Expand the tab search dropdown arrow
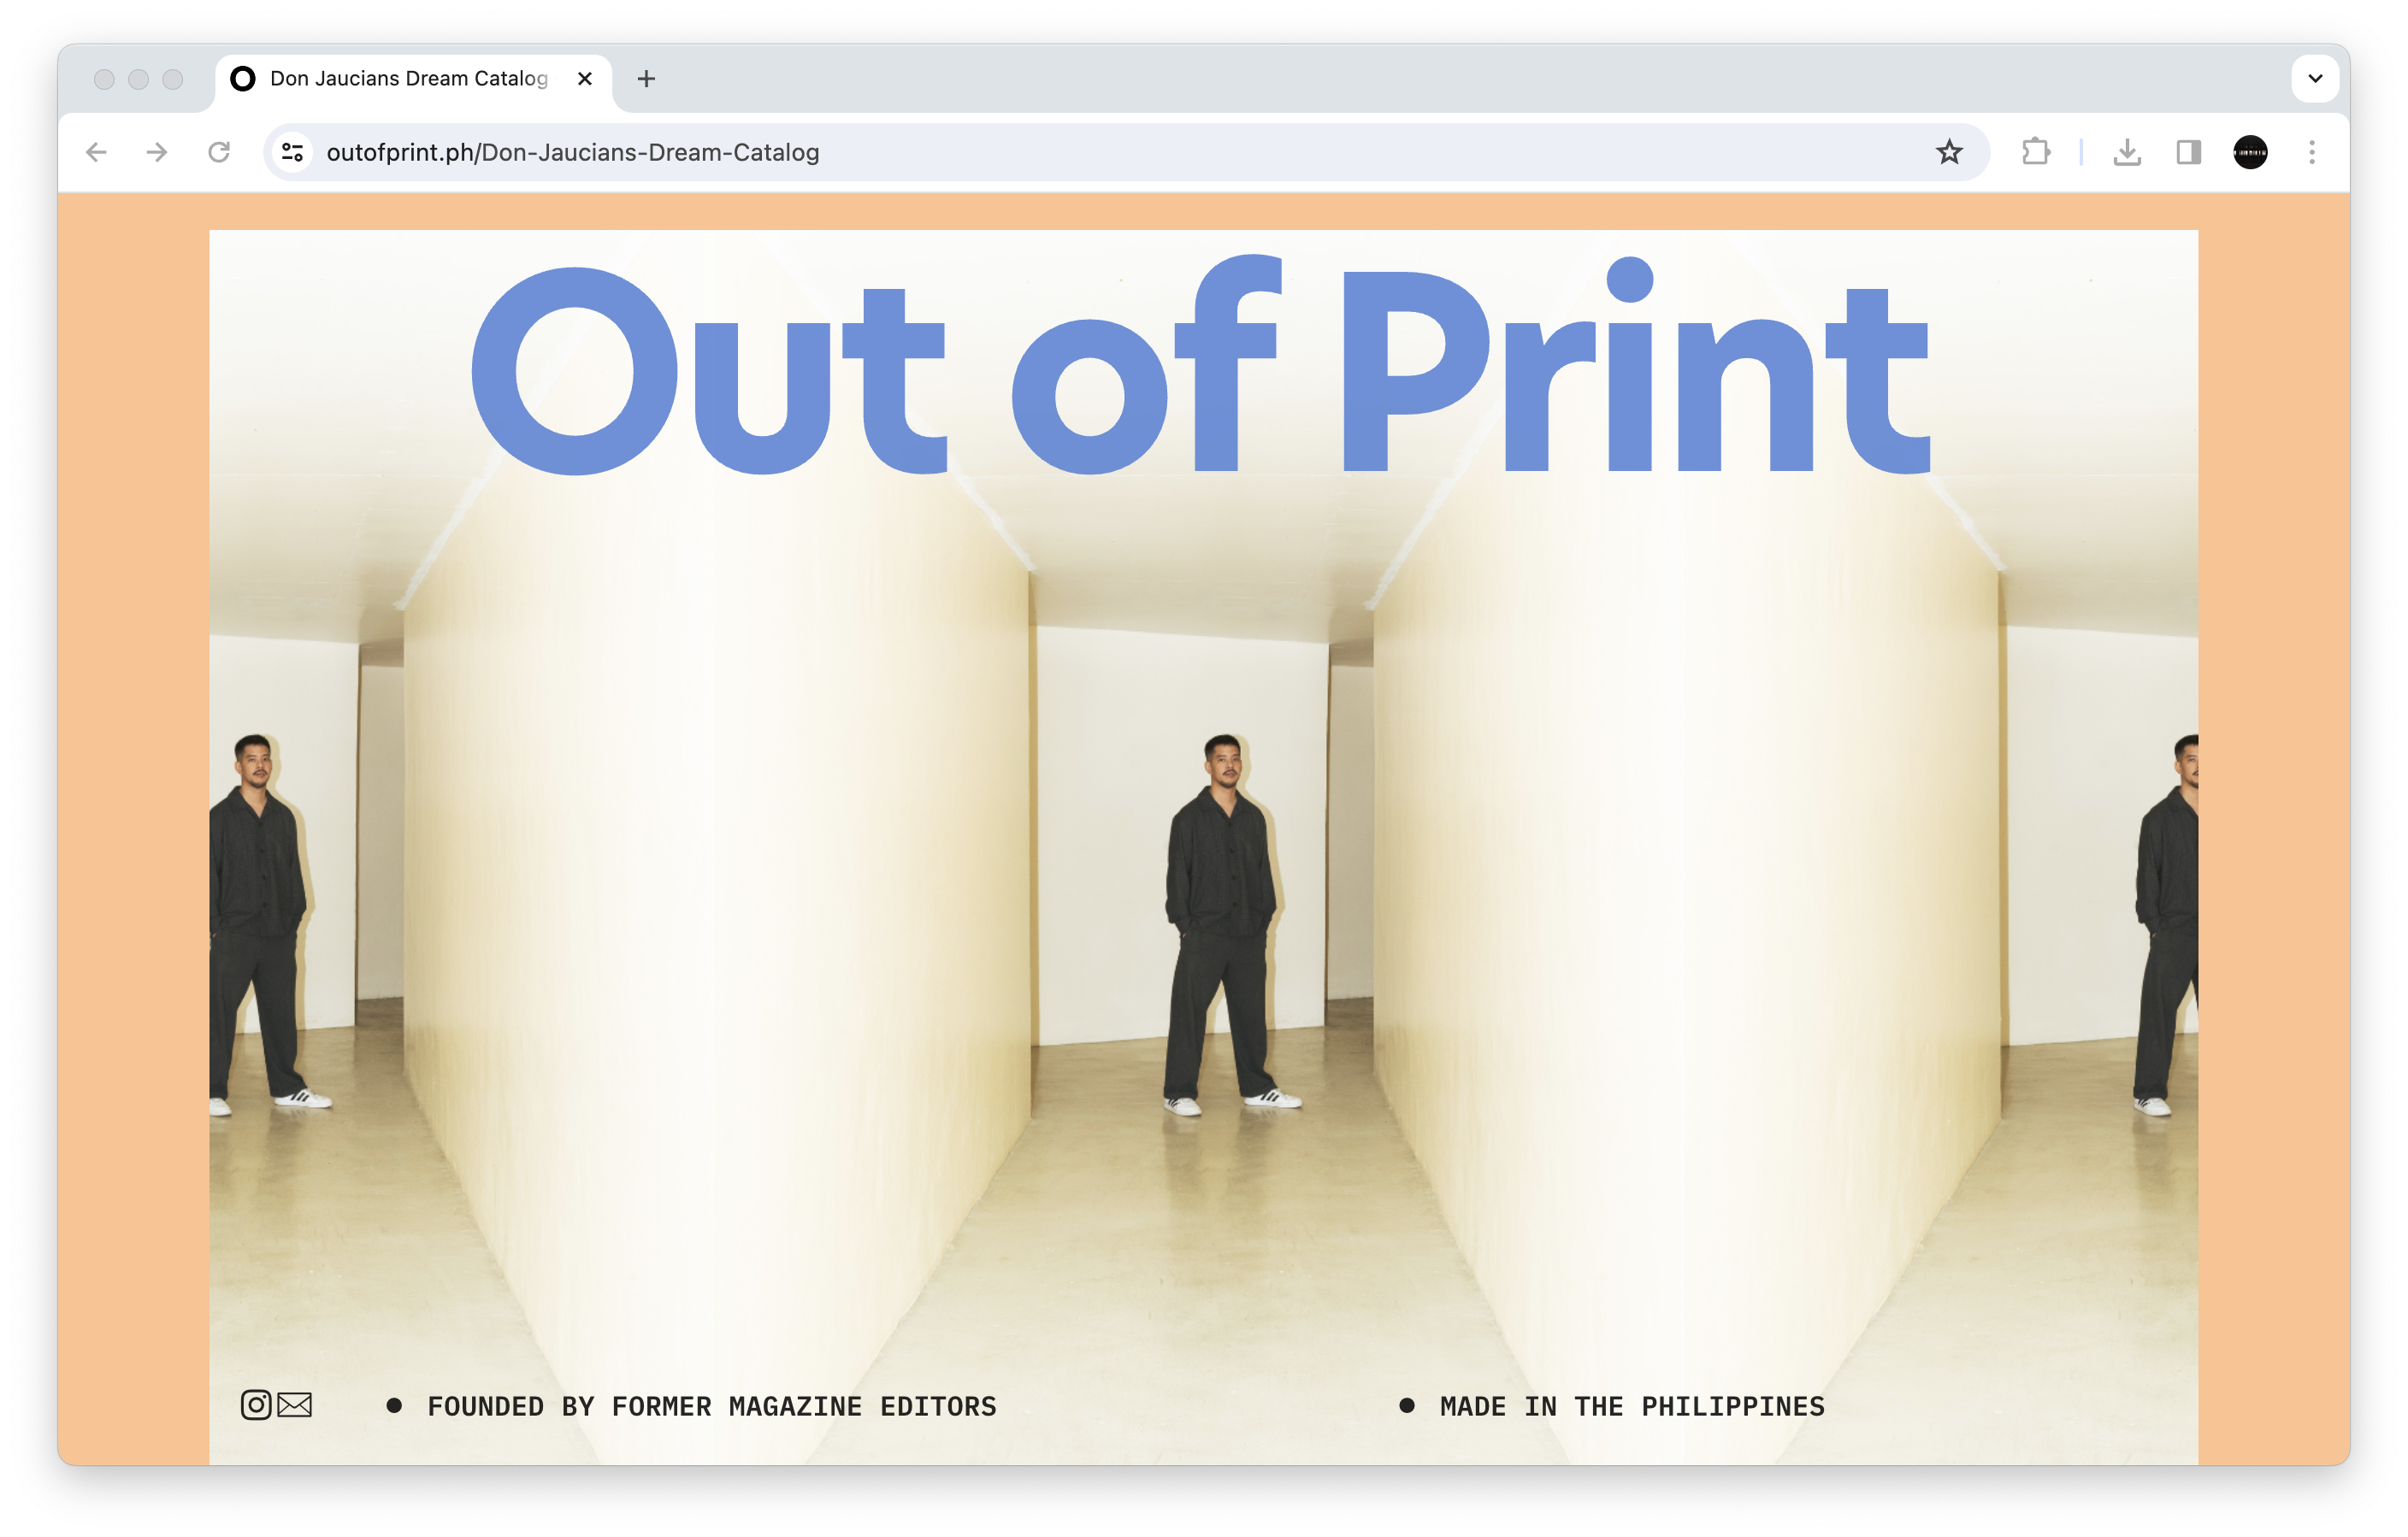Image resolution: width=2408 pixels, height=1537 pixels. (x=2315, y=78)
